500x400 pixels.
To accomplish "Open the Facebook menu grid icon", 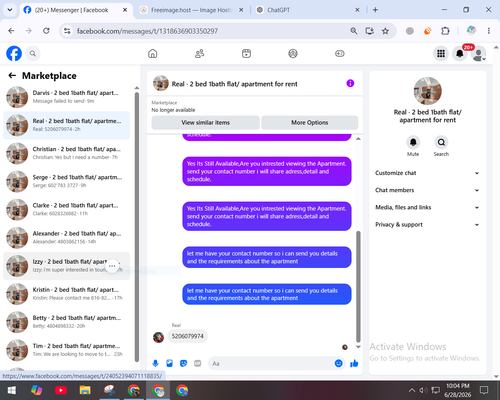I will point(441,53).
